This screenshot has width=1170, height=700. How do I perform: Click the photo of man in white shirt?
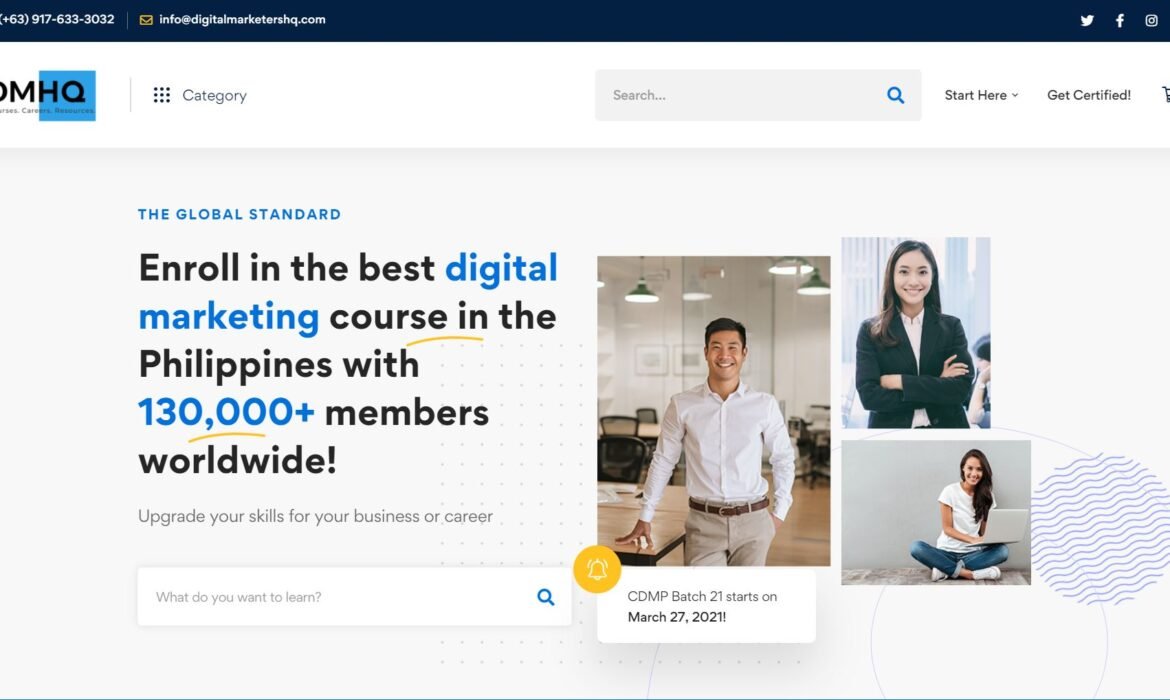[713, 410]
